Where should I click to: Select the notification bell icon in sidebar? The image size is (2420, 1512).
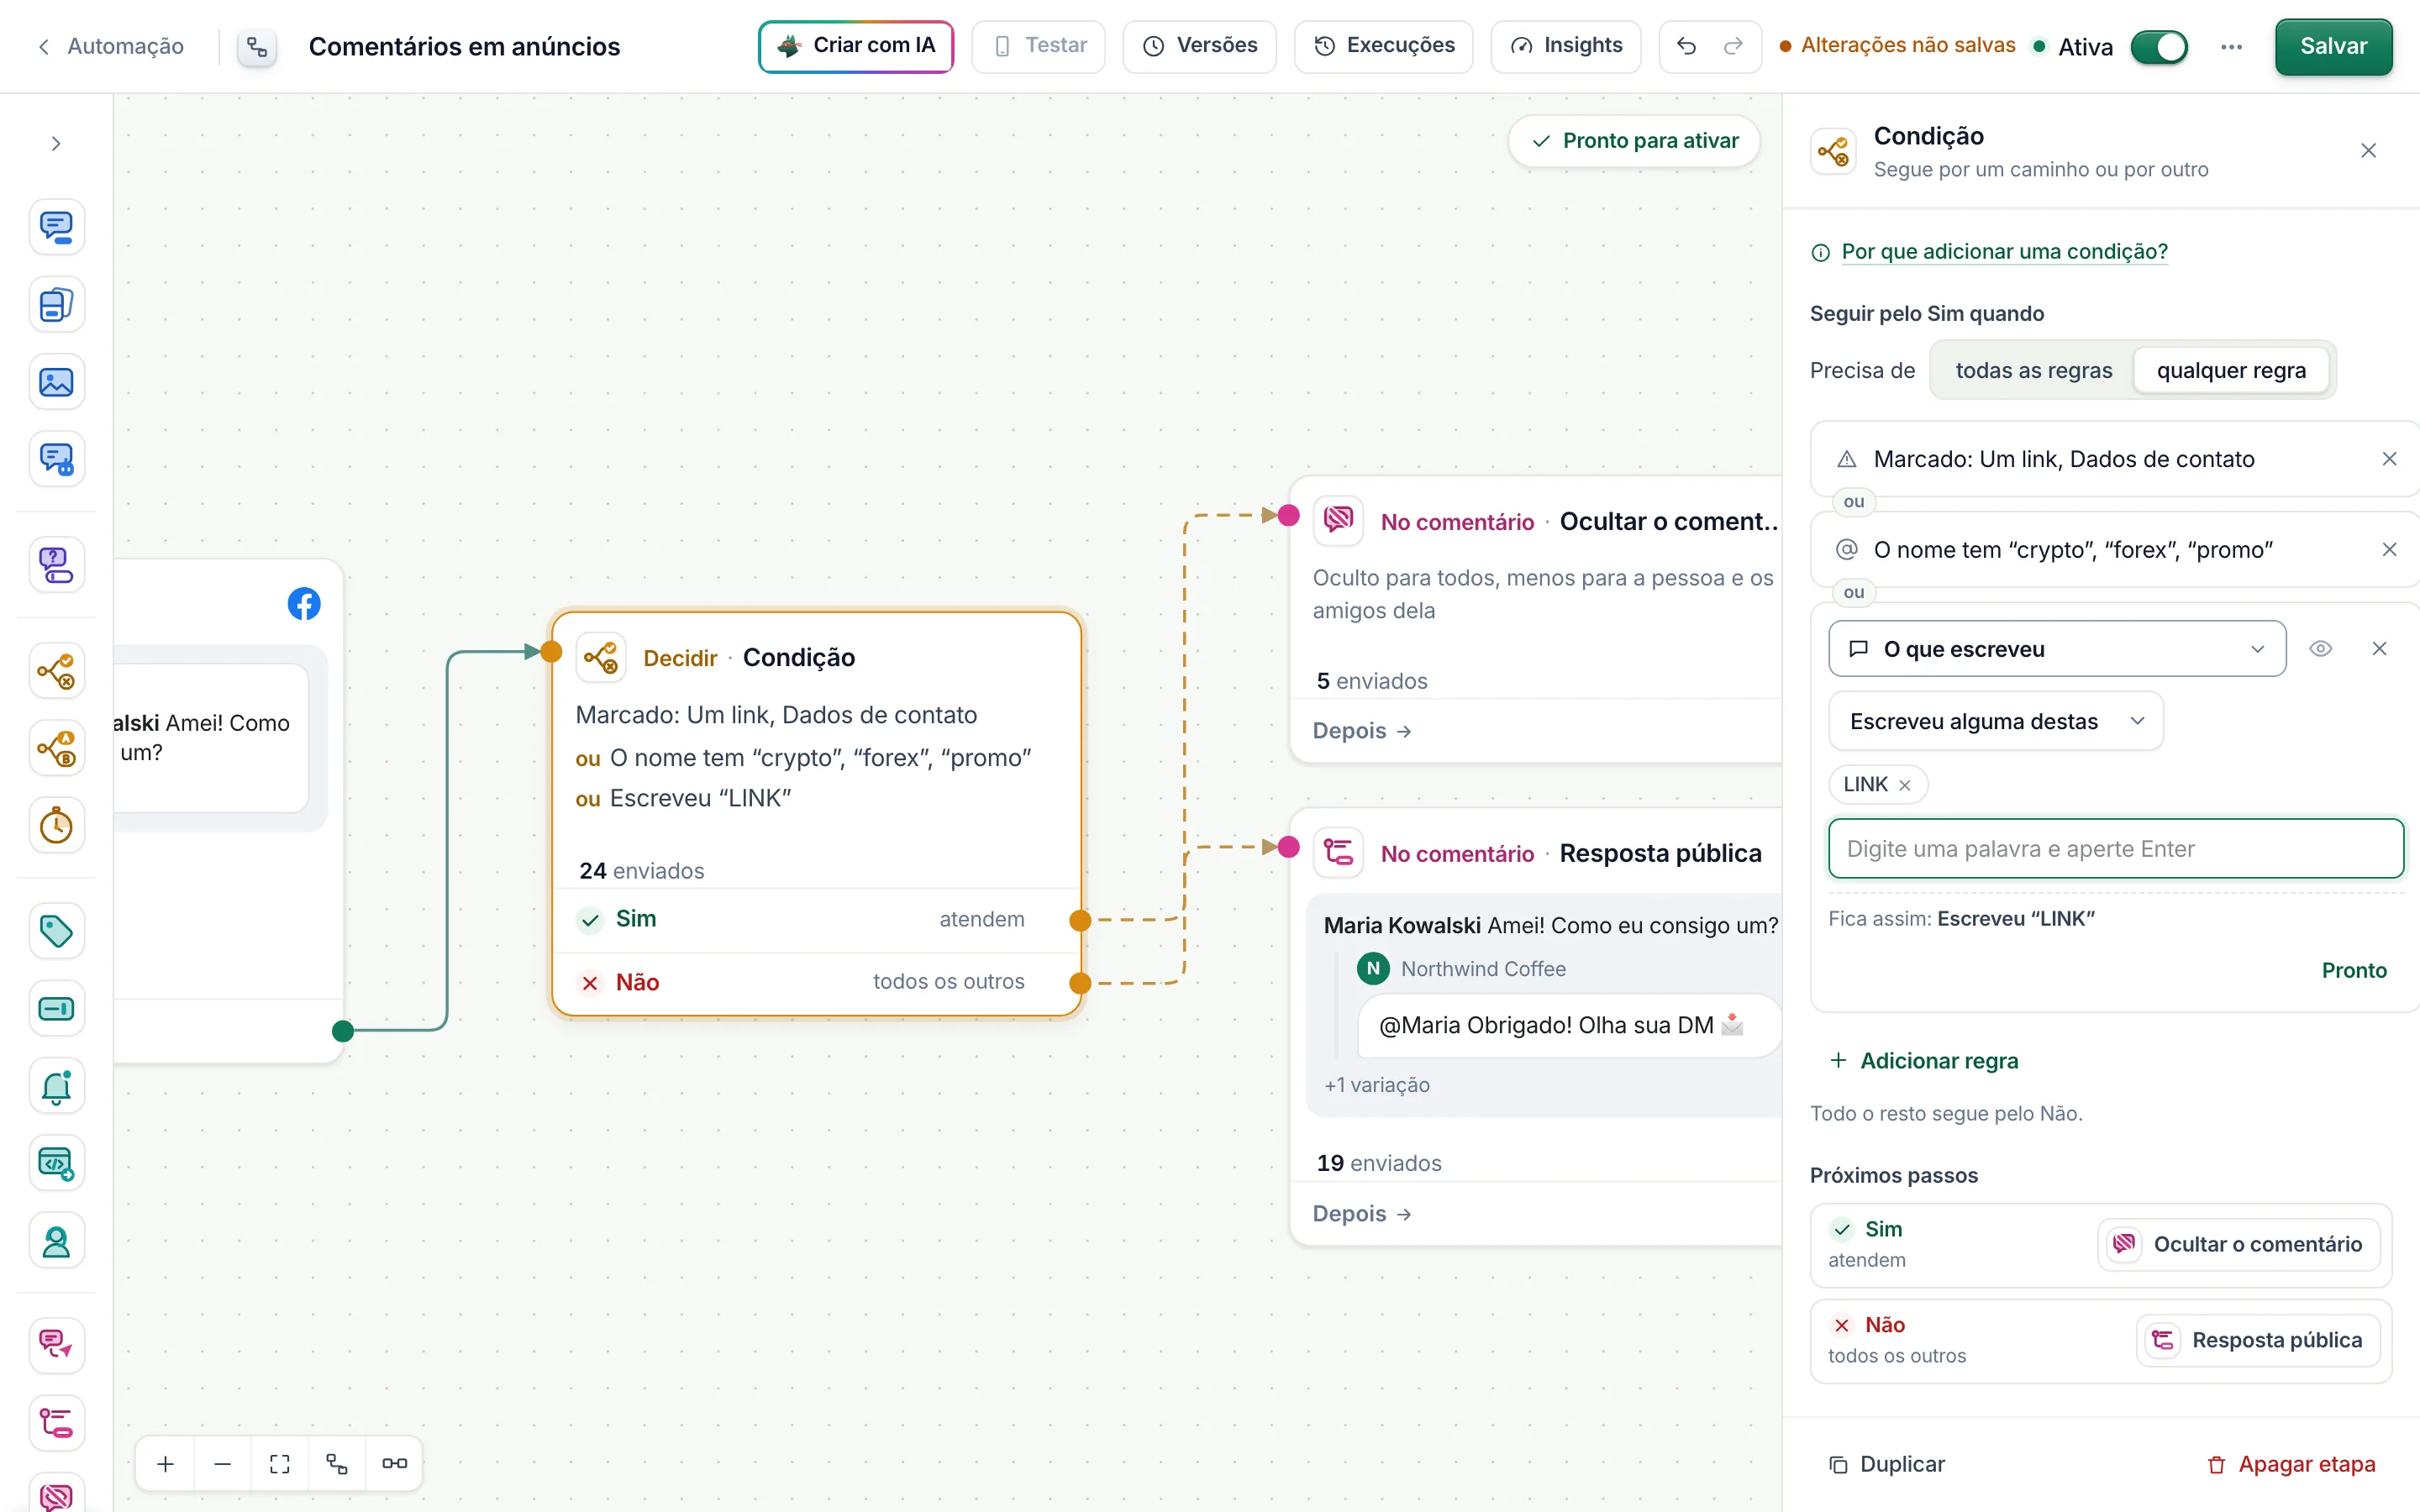pos(56,1086)
